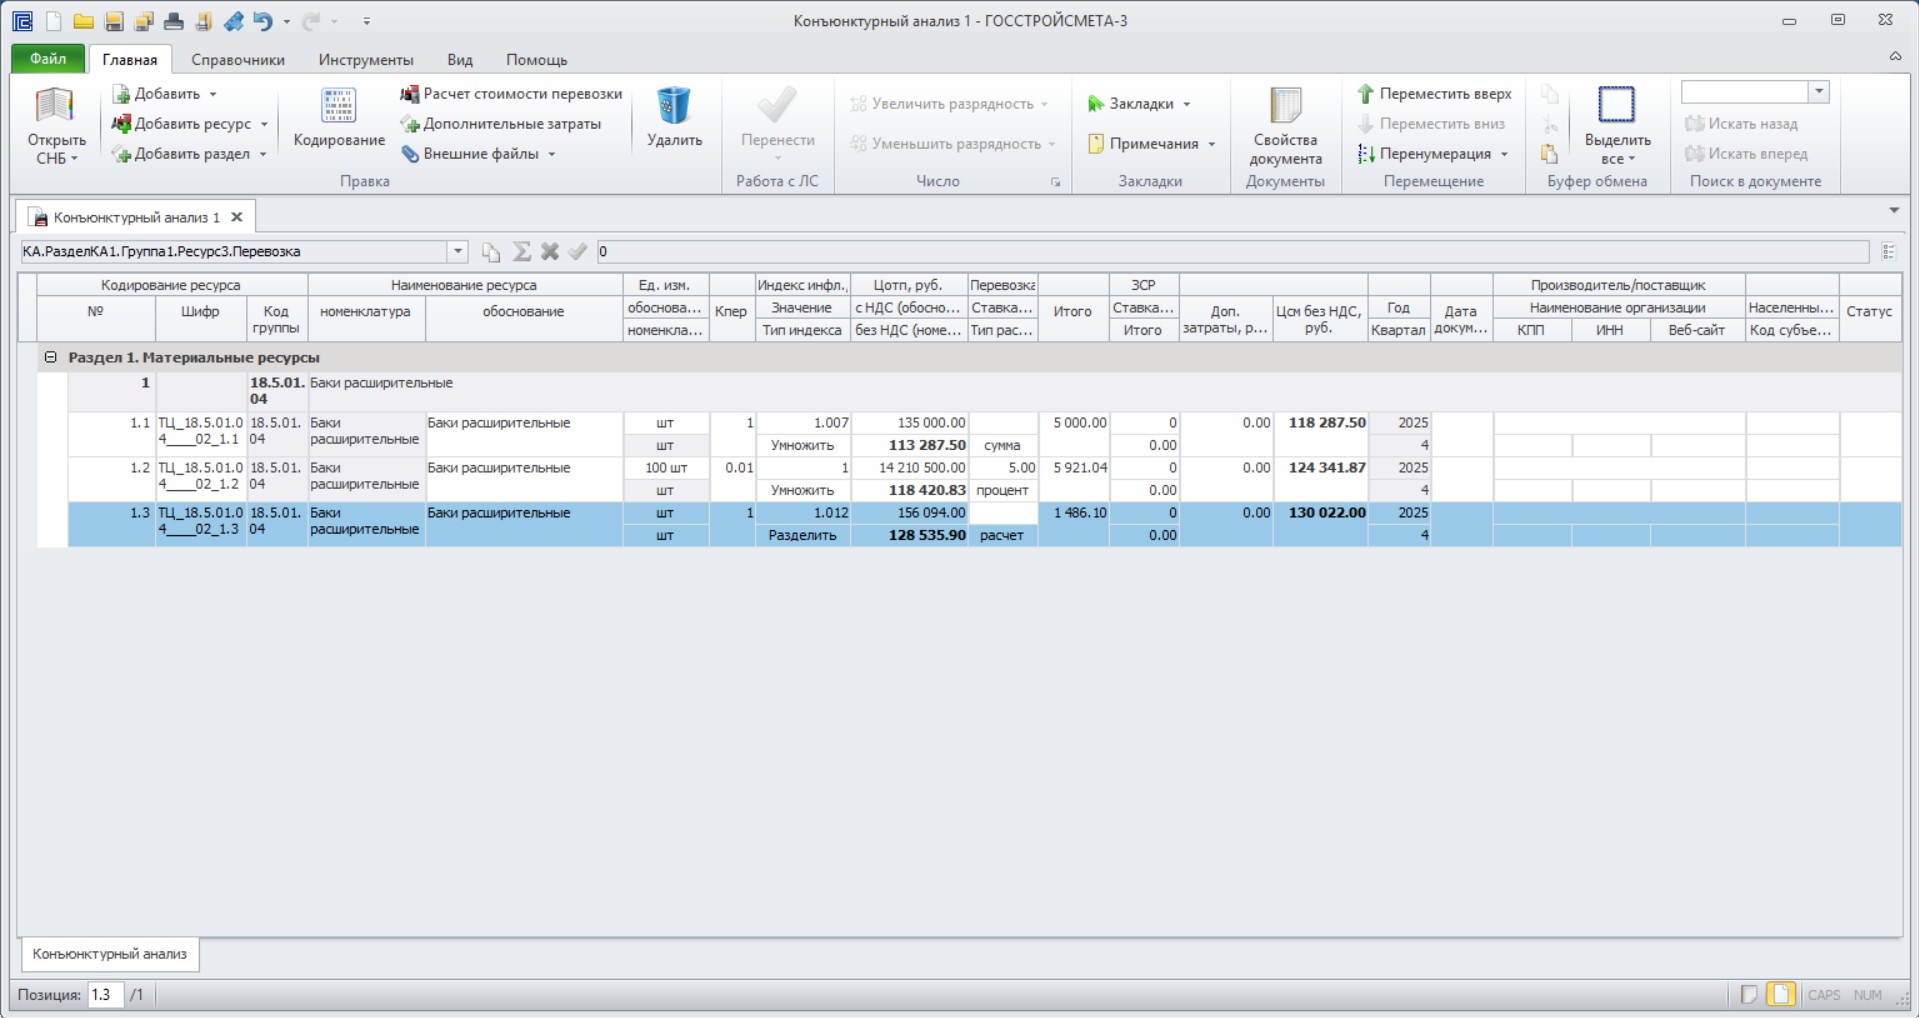
Task: Open Свойства документа
Action: (1285, 126)
